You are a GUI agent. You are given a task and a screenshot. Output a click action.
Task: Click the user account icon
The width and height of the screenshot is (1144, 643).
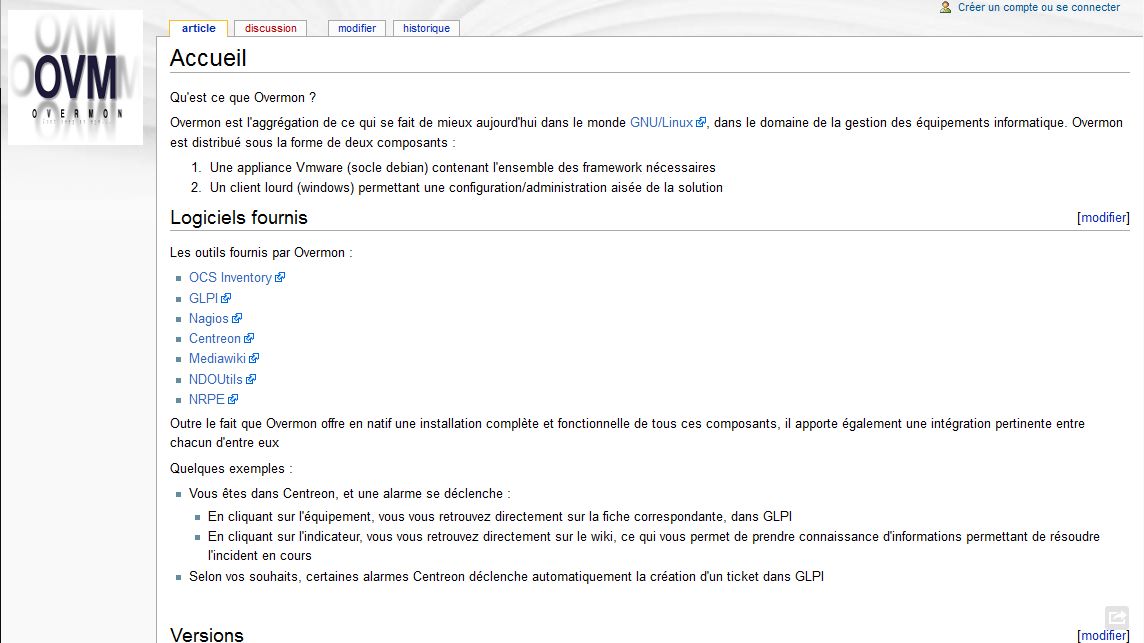click(x=946, y=7)
